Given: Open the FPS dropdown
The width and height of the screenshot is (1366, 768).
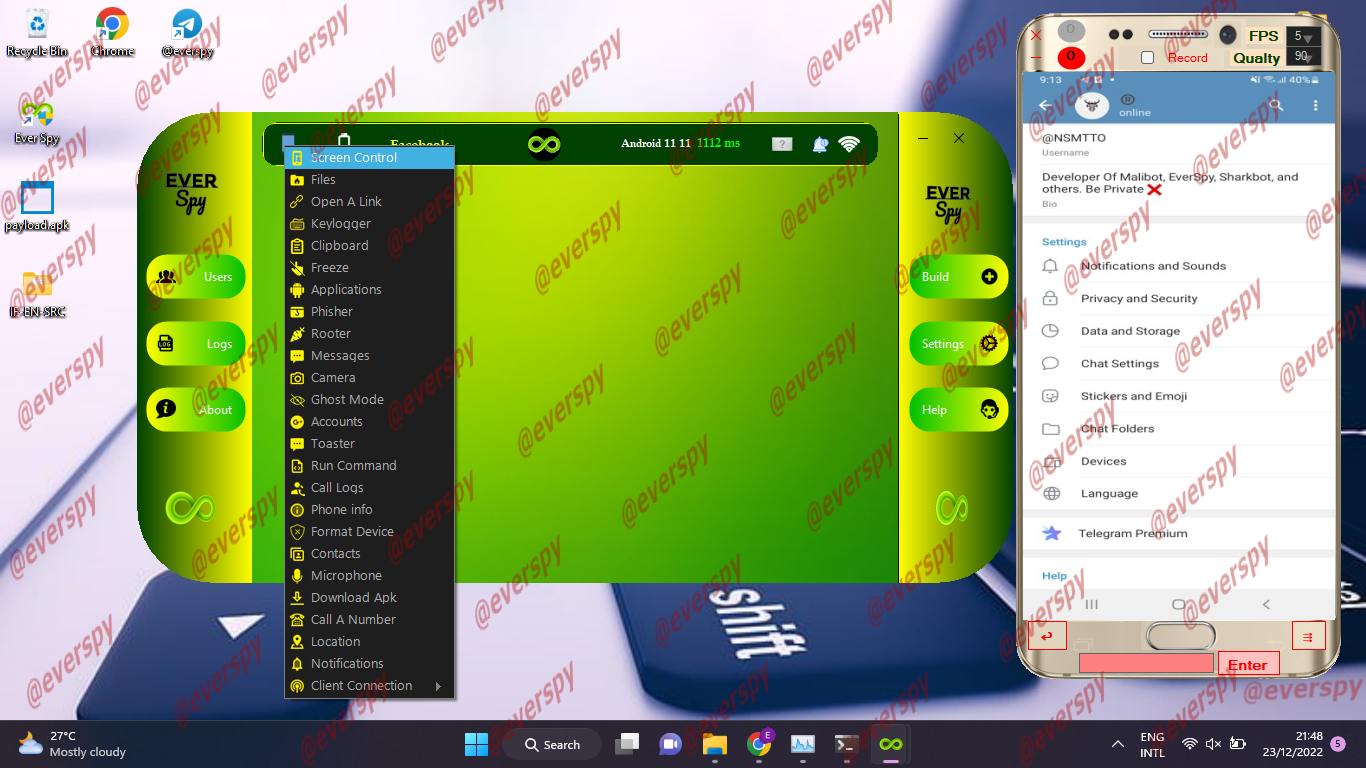Looking at the screenshot, I should (x=1302, y=36).
